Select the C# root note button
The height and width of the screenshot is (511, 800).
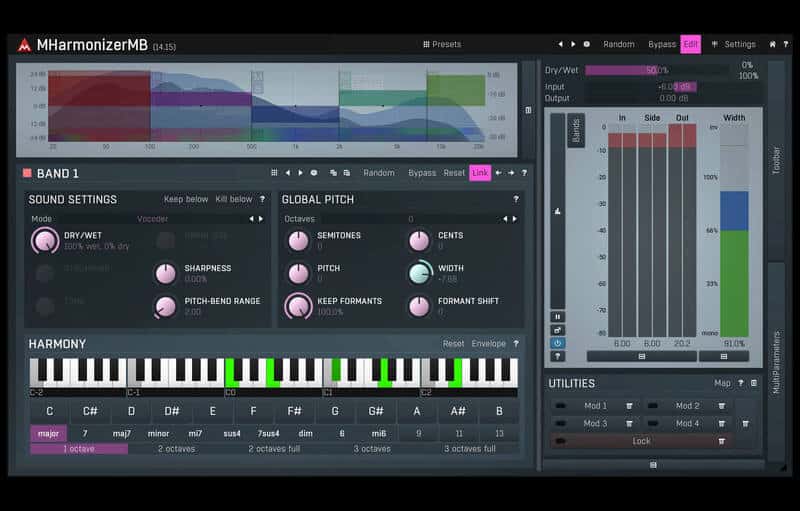point(90,411)
